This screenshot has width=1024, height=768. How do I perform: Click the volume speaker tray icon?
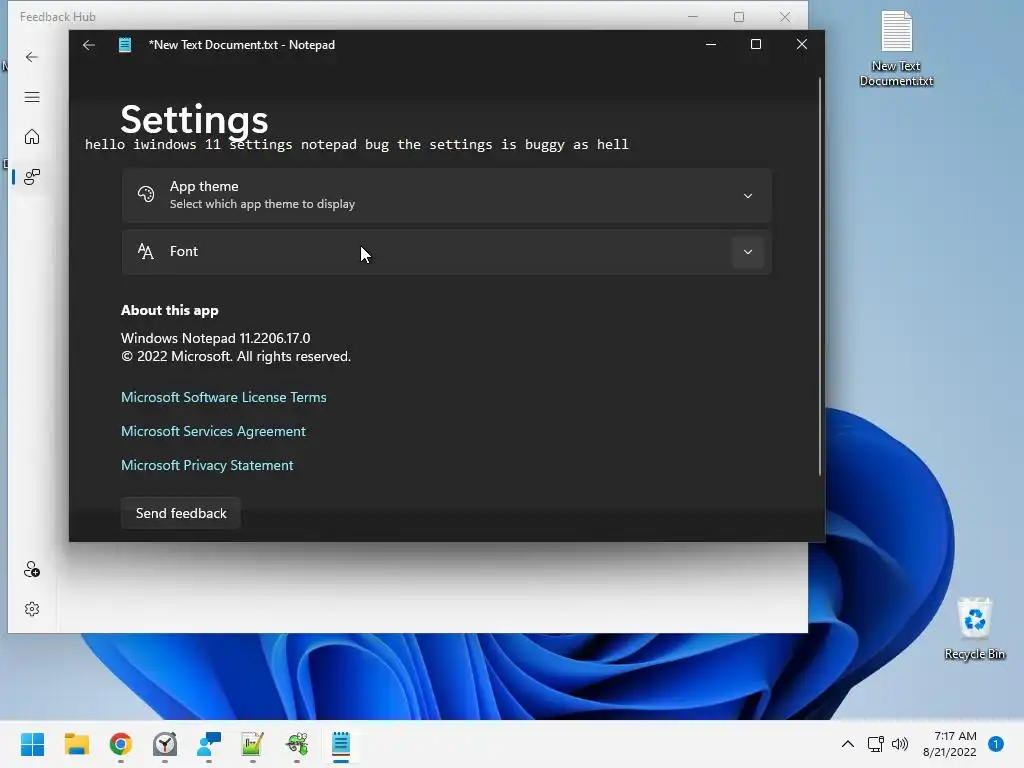click(x=900, y=744)
